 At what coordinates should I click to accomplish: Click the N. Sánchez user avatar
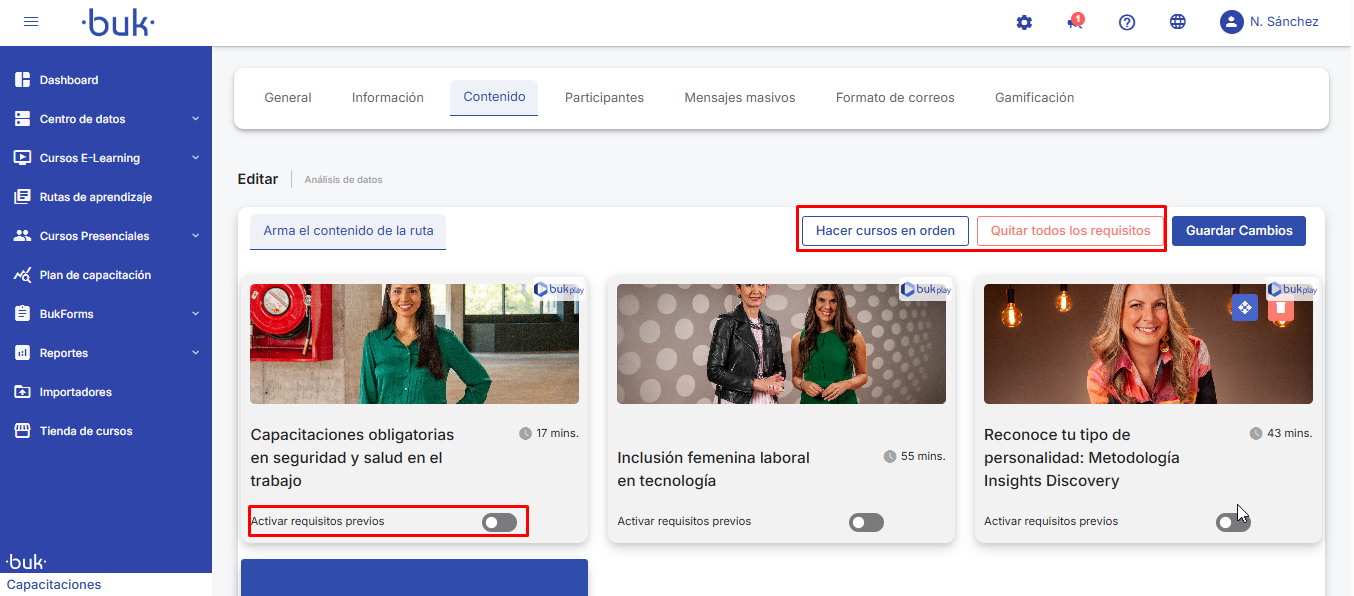point(1231,22)
